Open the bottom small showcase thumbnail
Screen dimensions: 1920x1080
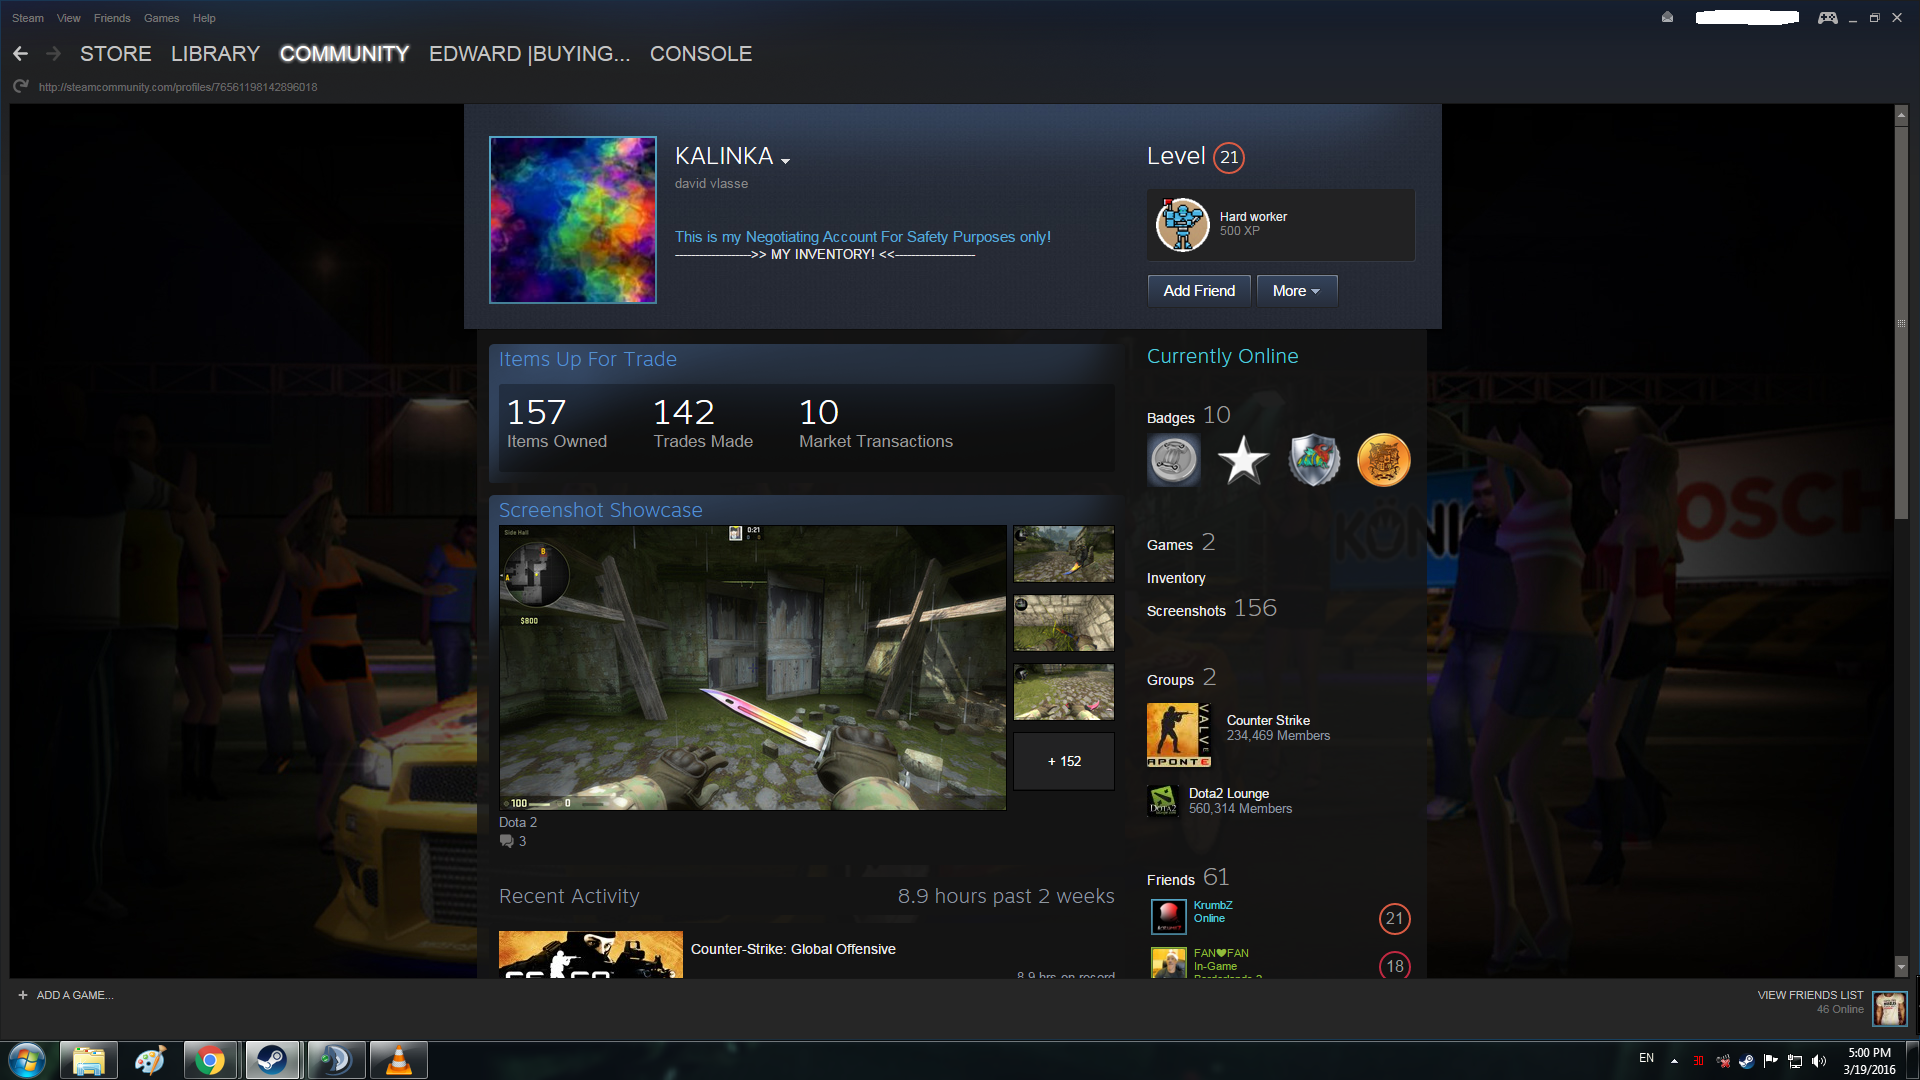1064,692
